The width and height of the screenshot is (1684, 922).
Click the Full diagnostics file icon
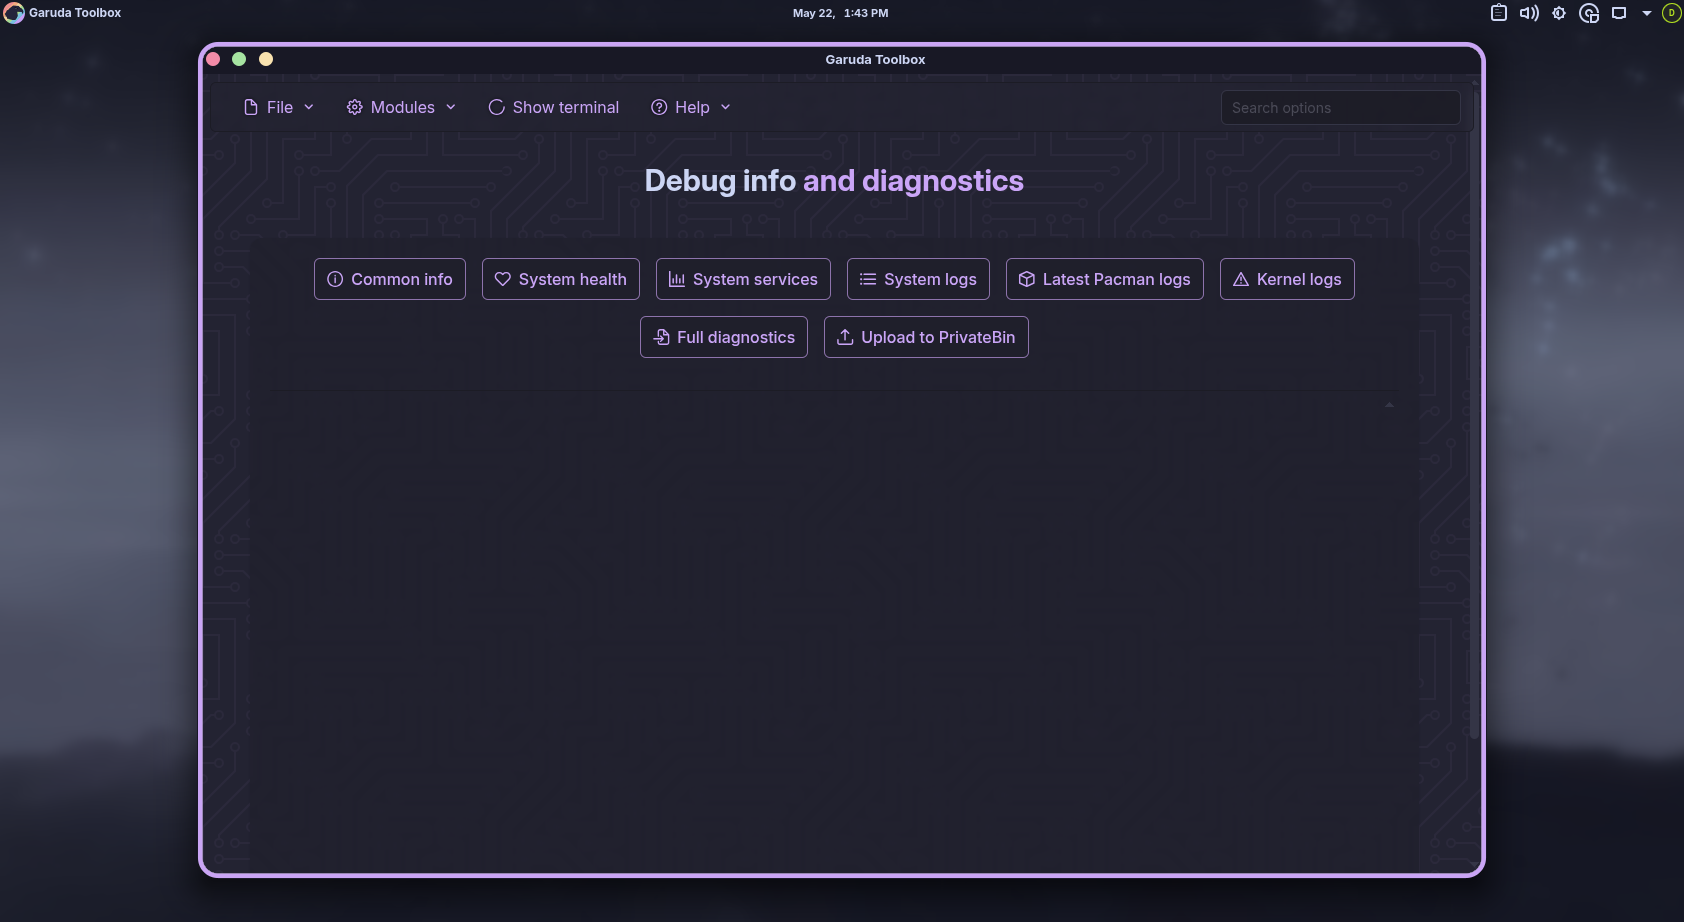(661, 337)
